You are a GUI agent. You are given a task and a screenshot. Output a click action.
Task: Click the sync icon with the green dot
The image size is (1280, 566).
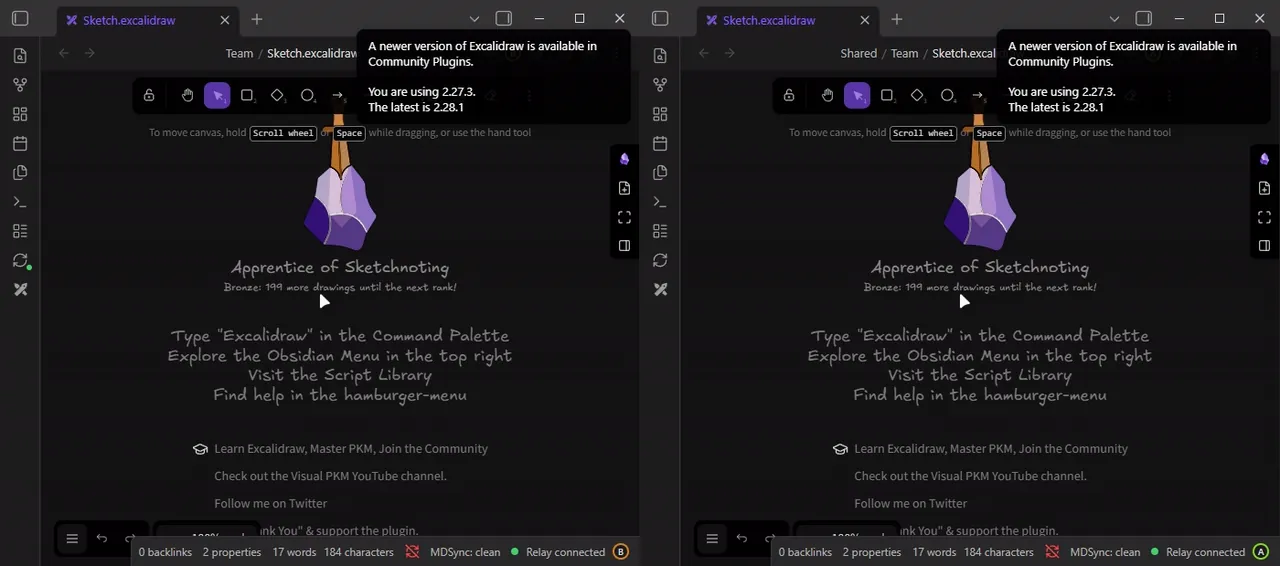pos(20,260)
